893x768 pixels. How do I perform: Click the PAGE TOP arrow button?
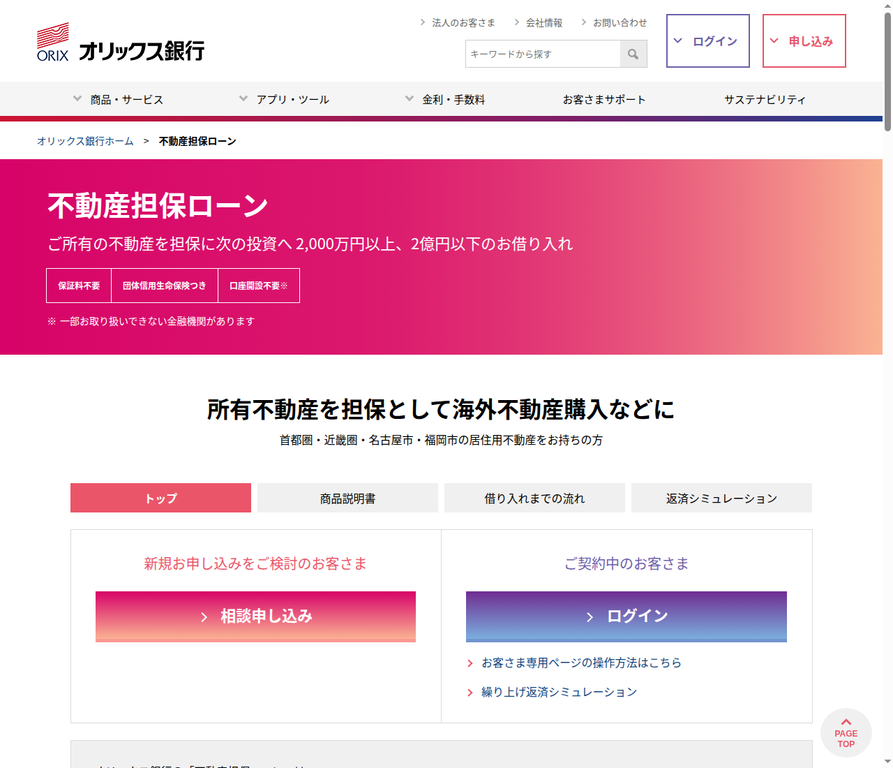tap(846, 733)
